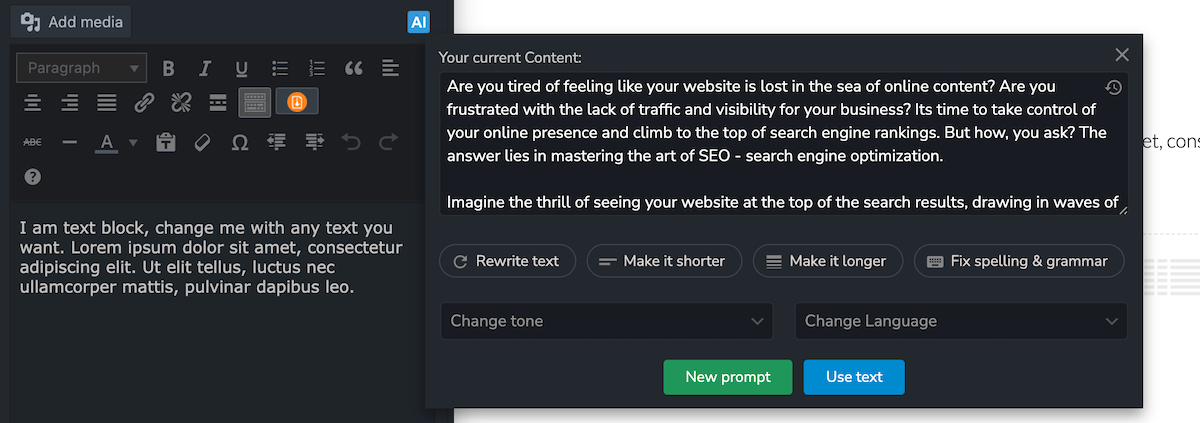
Task: Open text color picker arrow
Action: [133, 142]
